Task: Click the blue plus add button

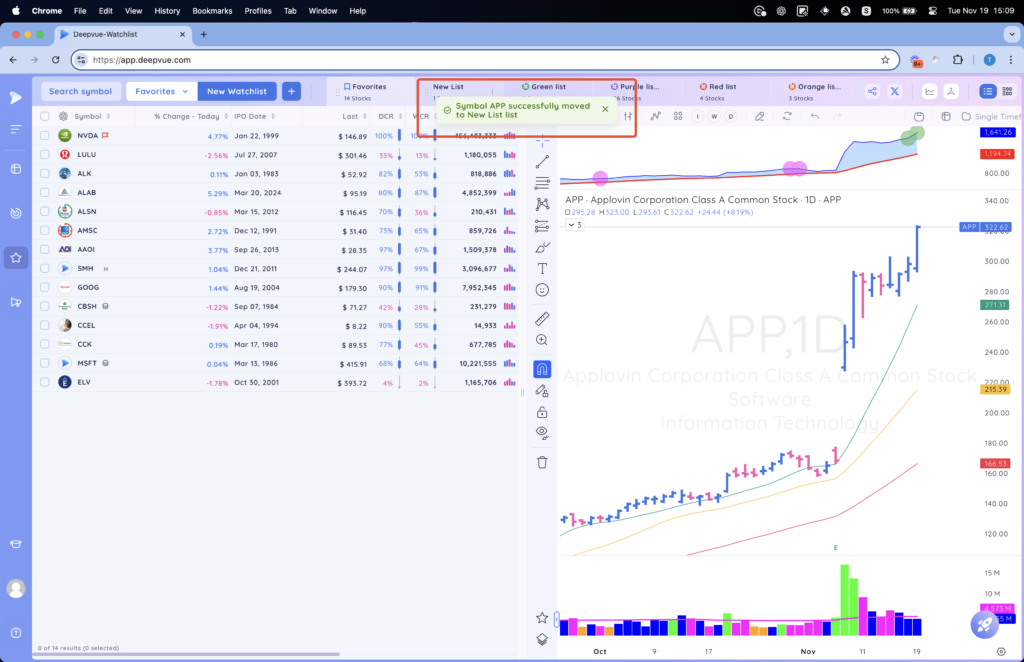Action: pos(291,91)
